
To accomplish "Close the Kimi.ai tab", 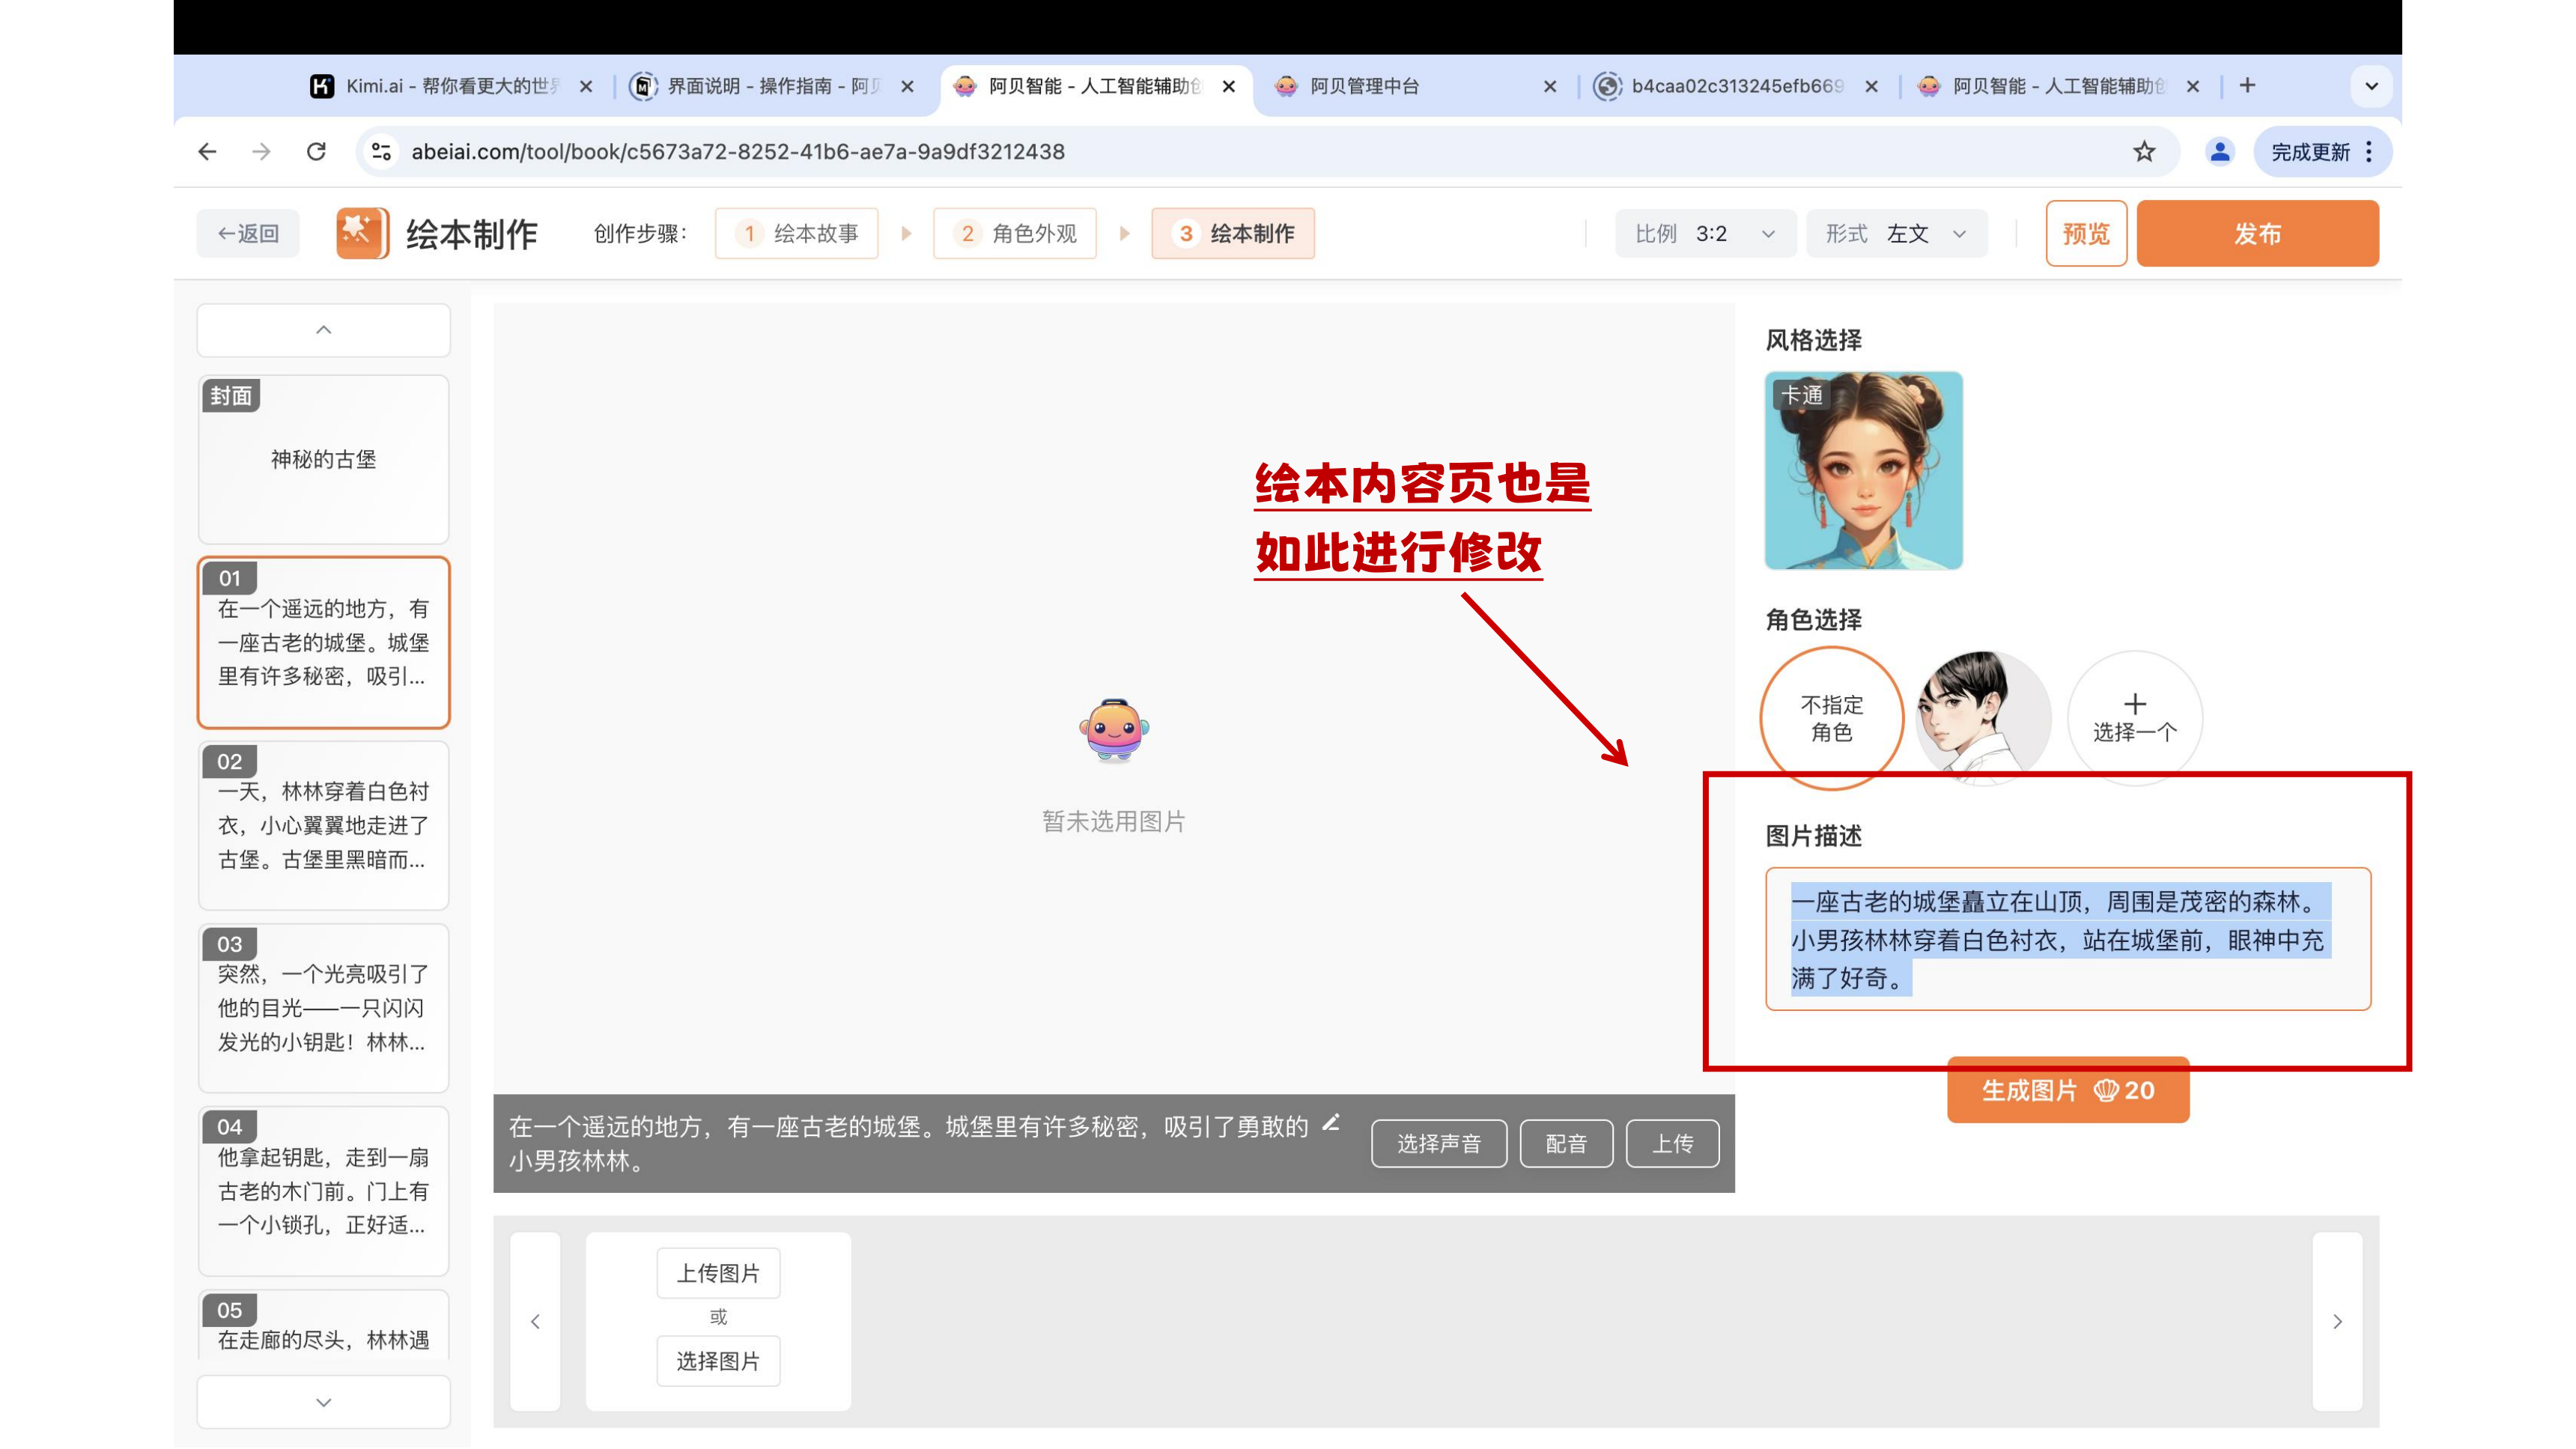I will (586, 86).
